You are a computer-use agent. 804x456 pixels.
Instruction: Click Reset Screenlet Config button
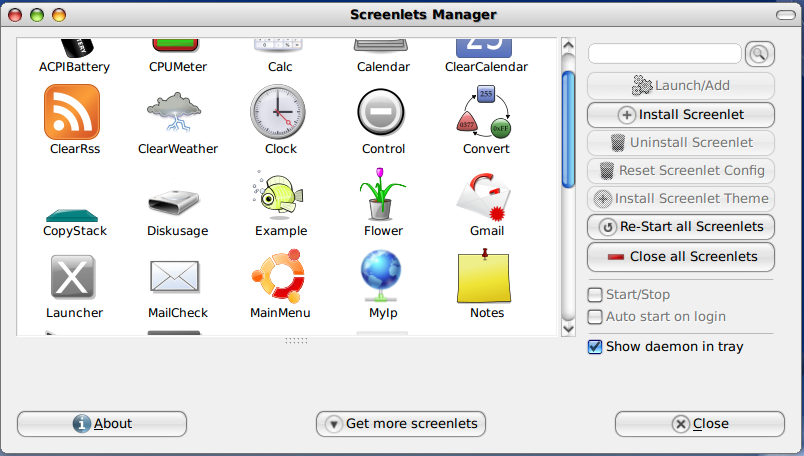(681, 171)
